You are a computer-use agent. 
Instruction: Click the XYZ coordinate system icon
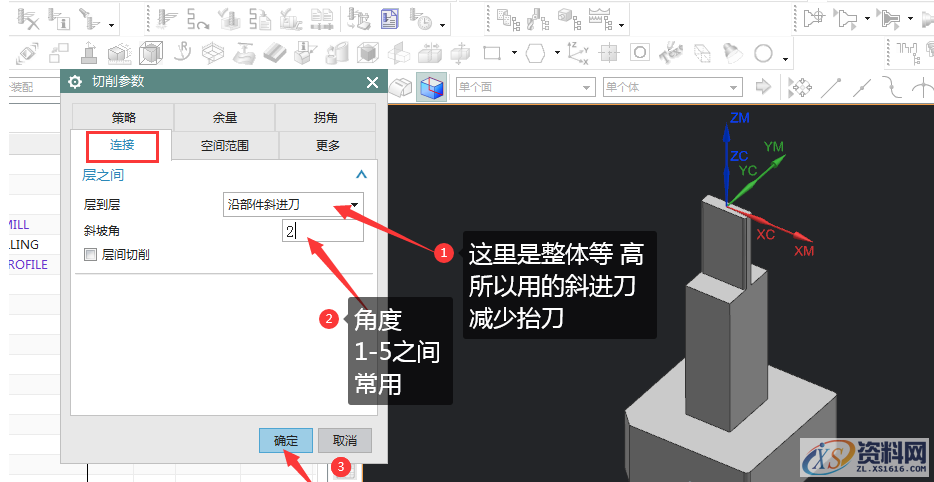click(x=577, y=53)
